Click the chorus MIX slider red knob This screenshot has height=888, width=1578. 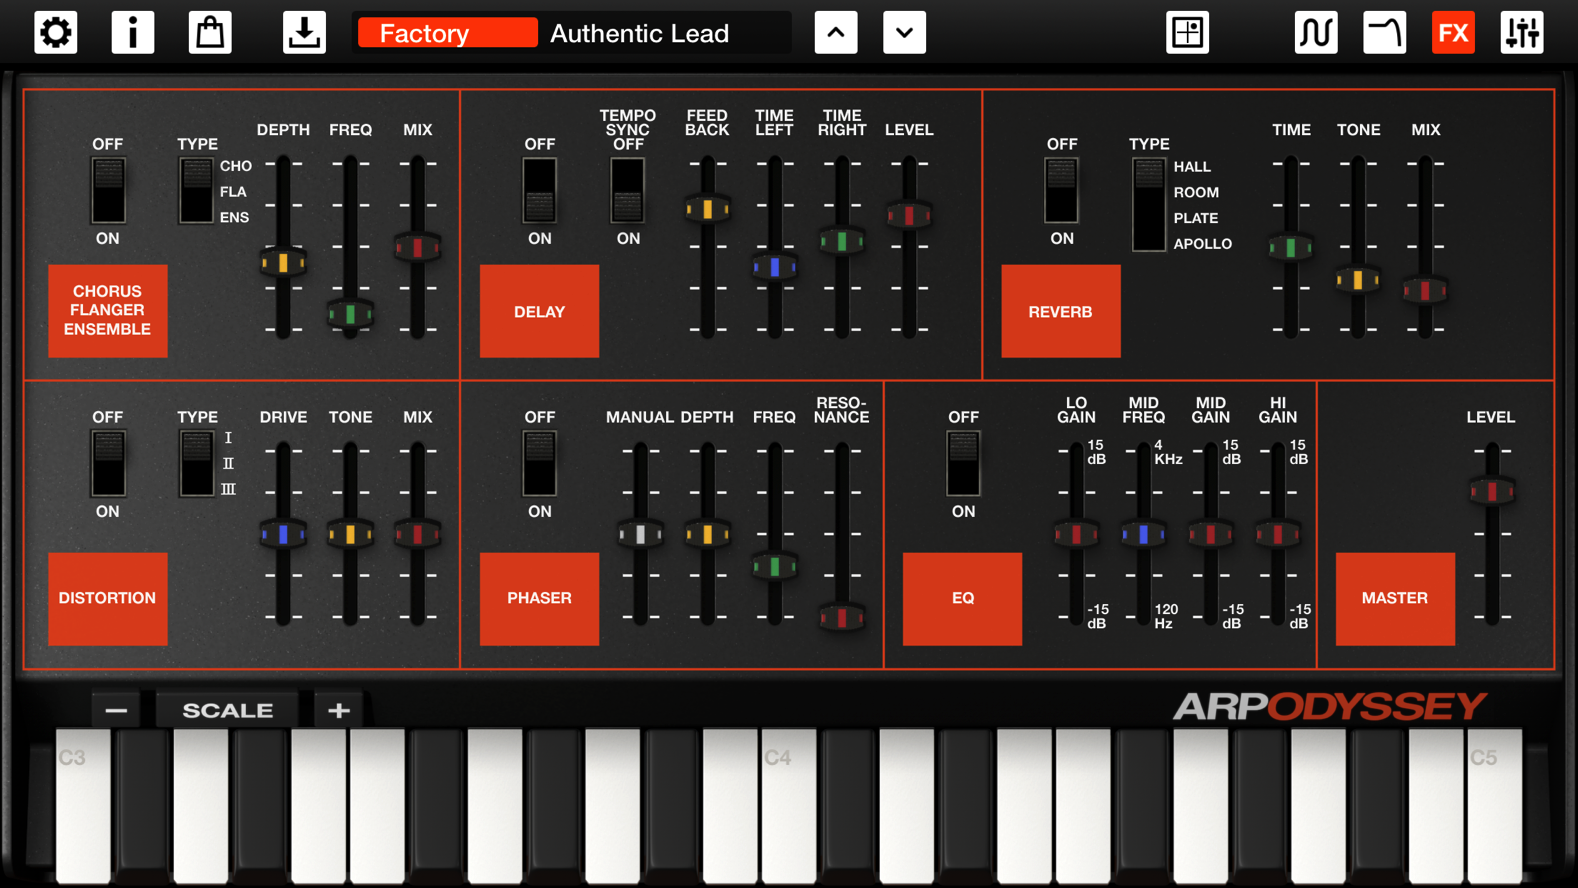point(417,247)
